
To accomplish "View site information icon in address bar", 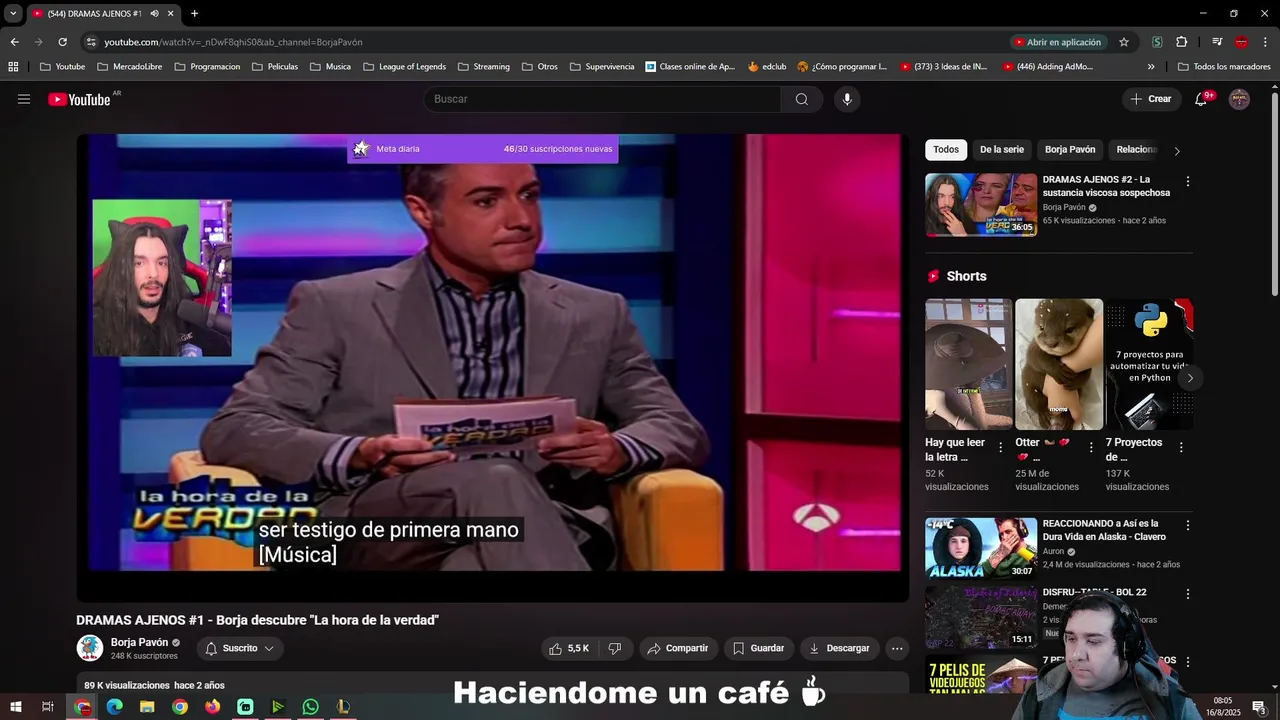I will click(x=91, y=42).
